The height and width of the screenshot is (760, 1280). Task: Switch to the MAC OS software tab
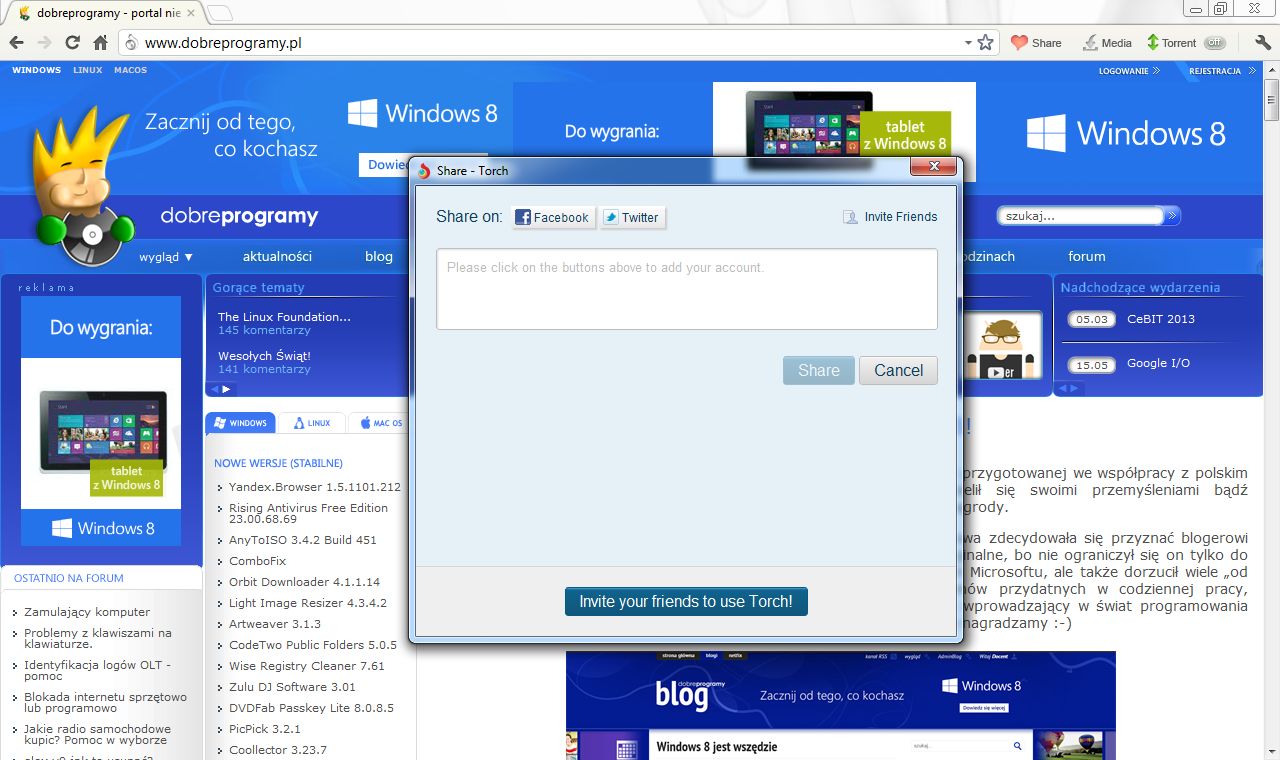click(380, 423)
